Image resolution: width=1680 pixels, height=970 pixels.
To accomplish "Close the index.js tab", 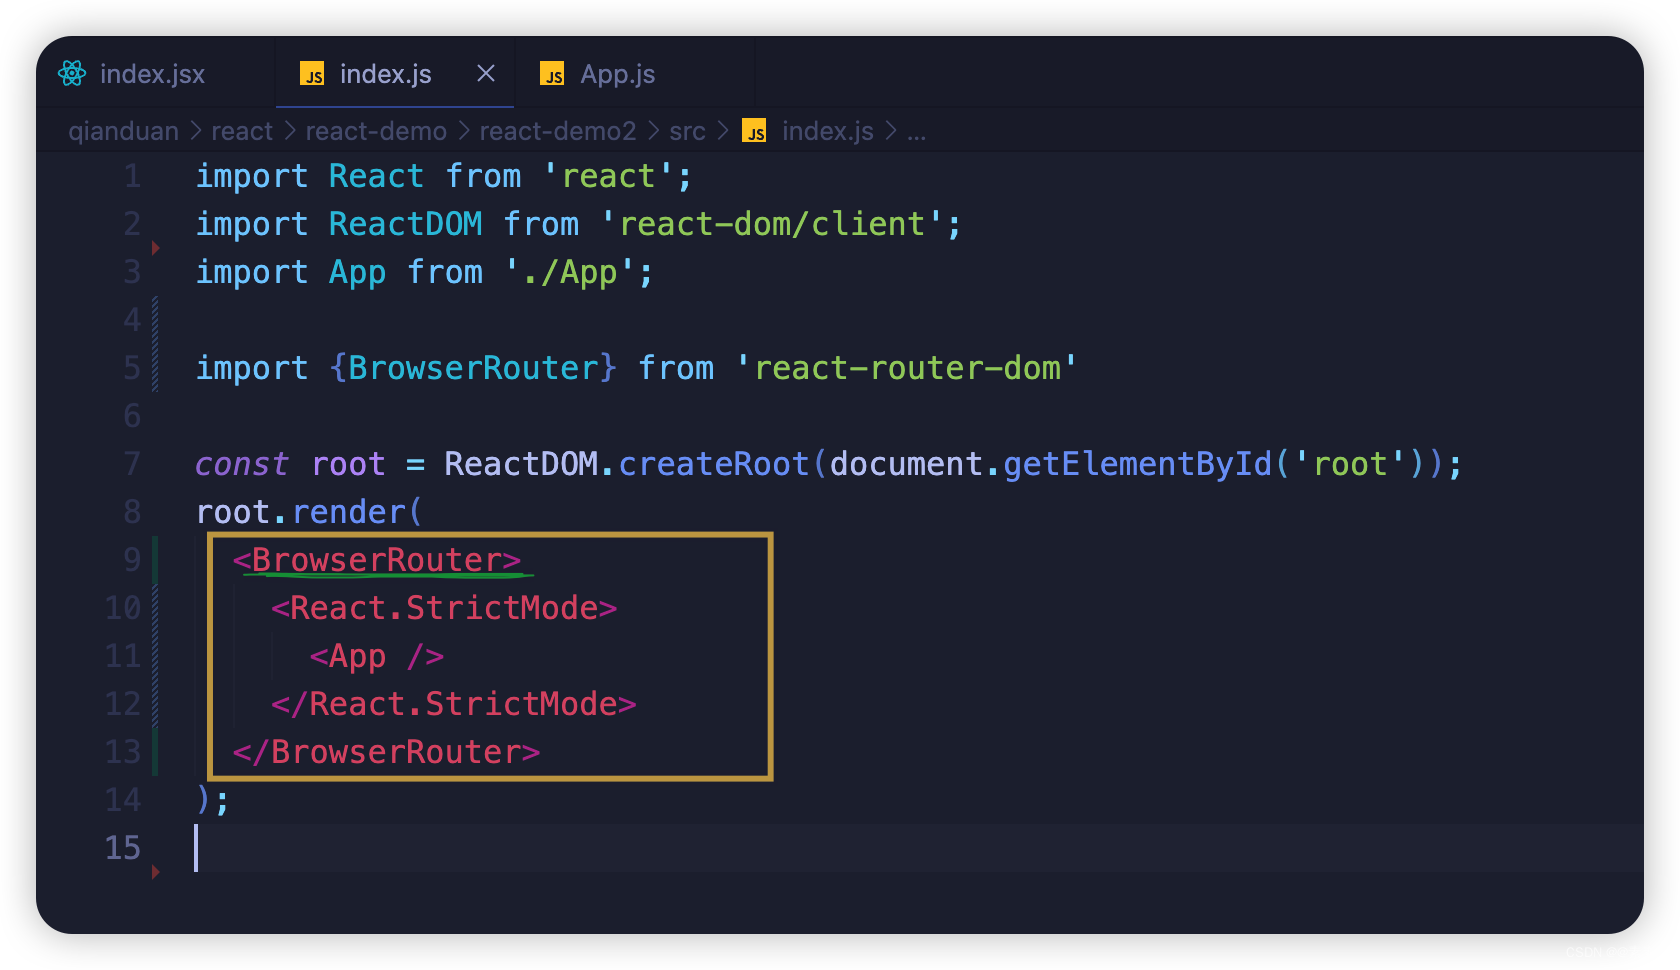I will coord(486,73).
